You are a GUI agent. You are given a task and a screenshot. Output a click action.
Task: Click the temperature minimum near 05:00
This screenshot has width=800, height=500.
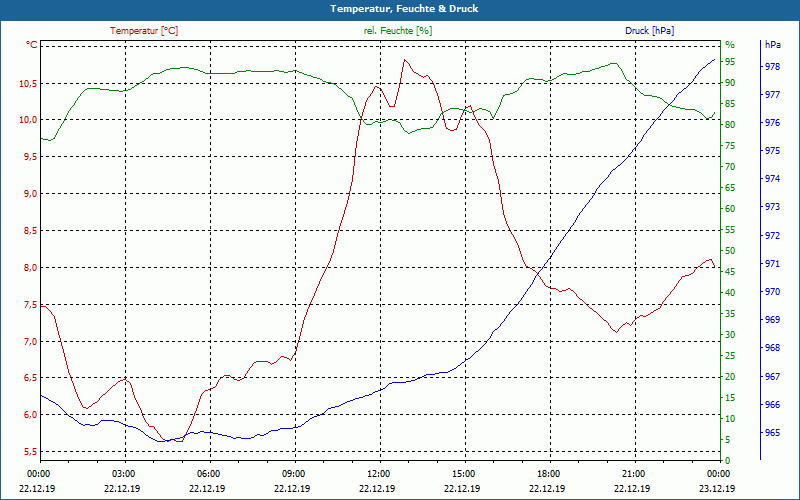pyautogui.click(x=179, y=441)
